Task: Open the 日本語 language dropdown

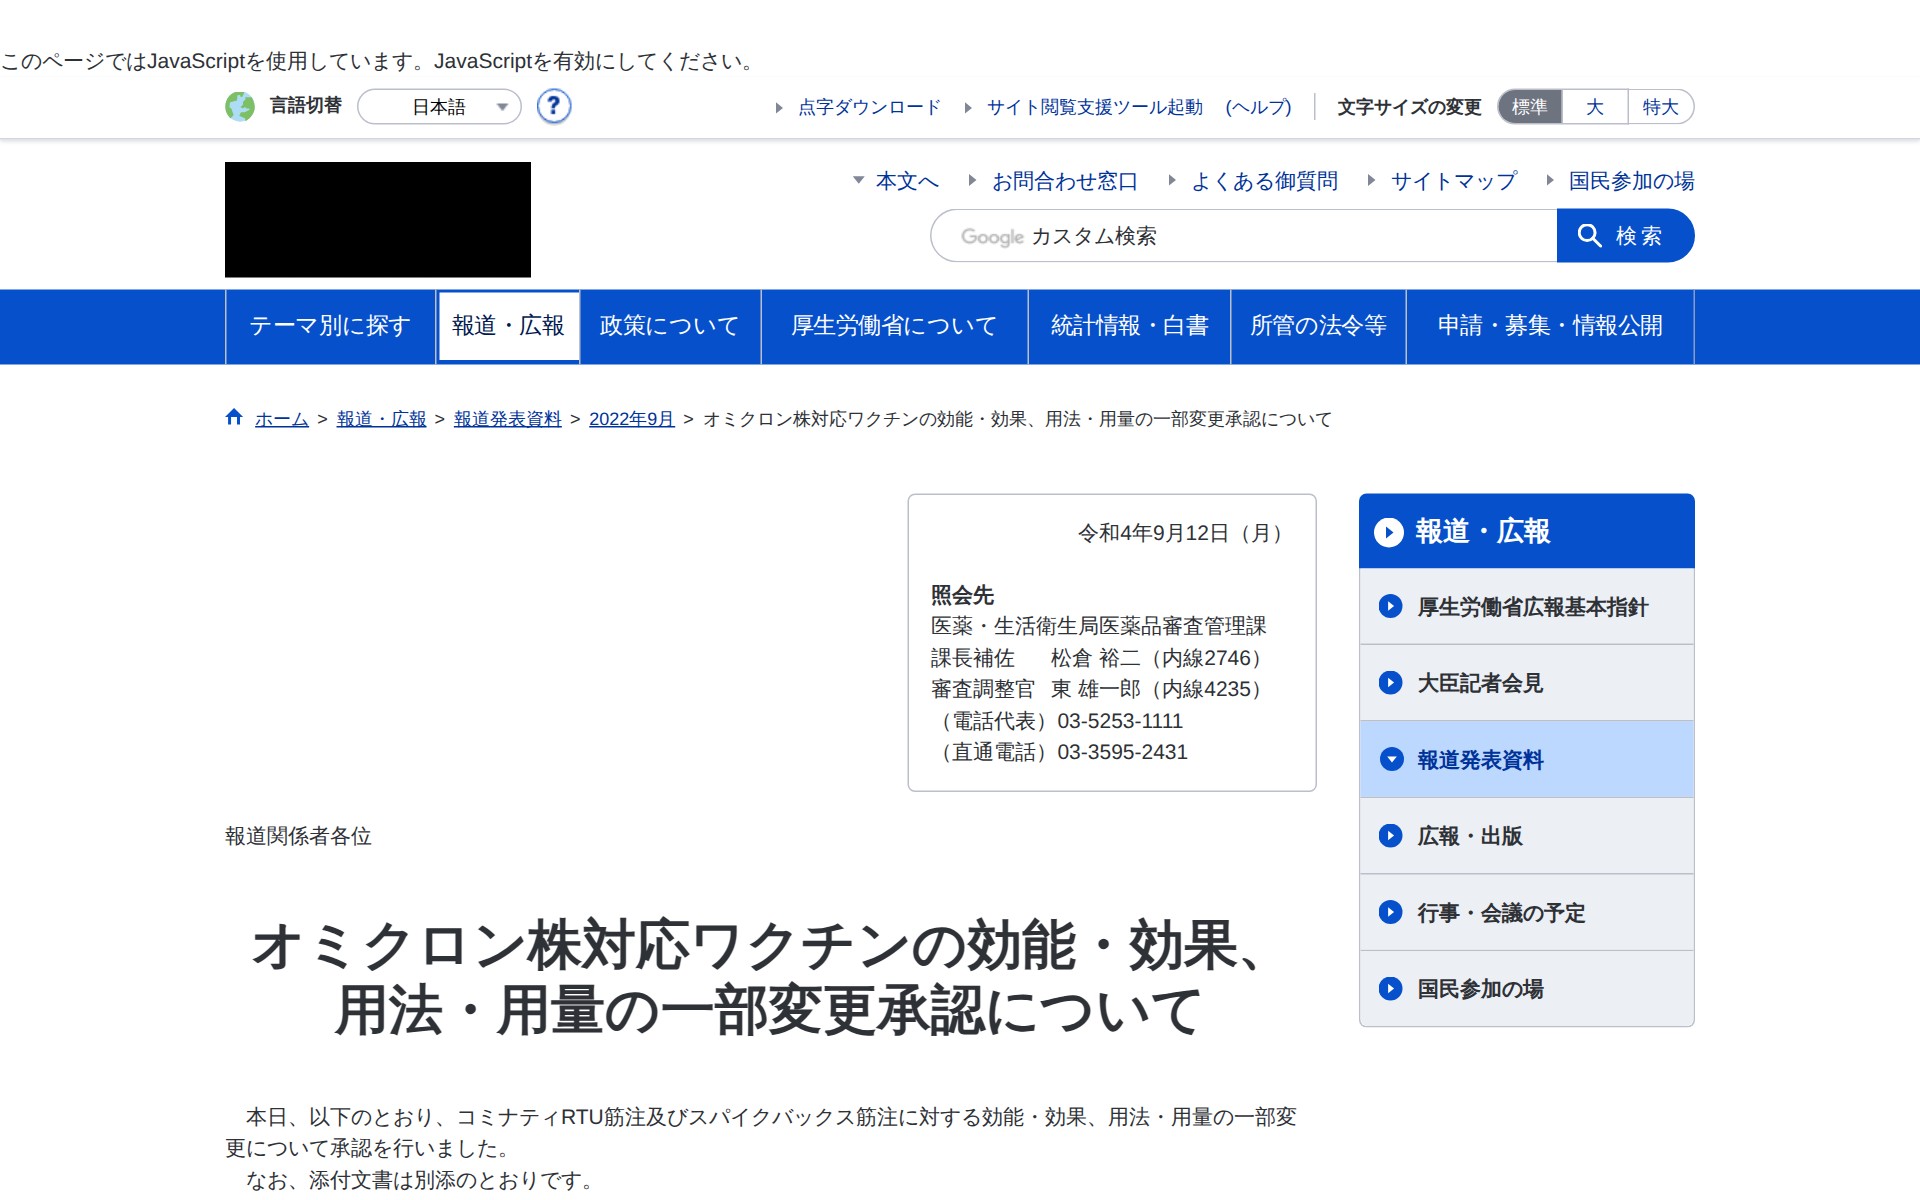Action: coord(440,107)
